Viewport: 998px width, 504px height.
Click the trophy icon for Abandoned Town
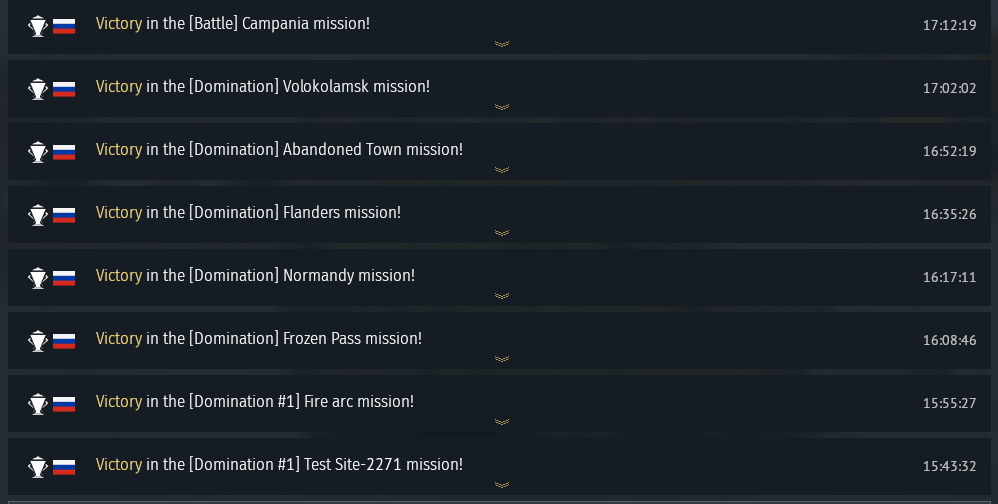click(x=38, y=152)
